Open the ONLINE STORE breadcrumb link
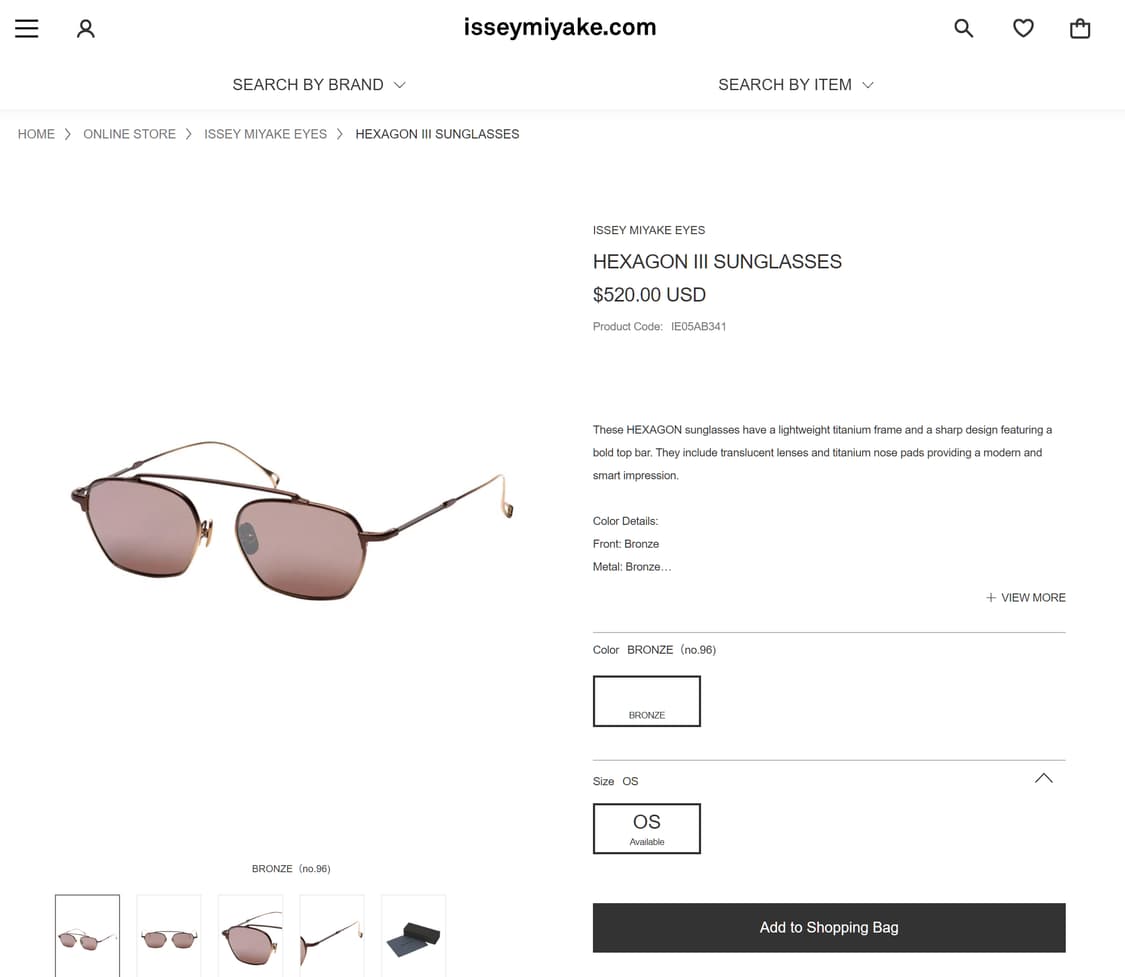This screenshot has width=1125, height=977. point(129,134)
